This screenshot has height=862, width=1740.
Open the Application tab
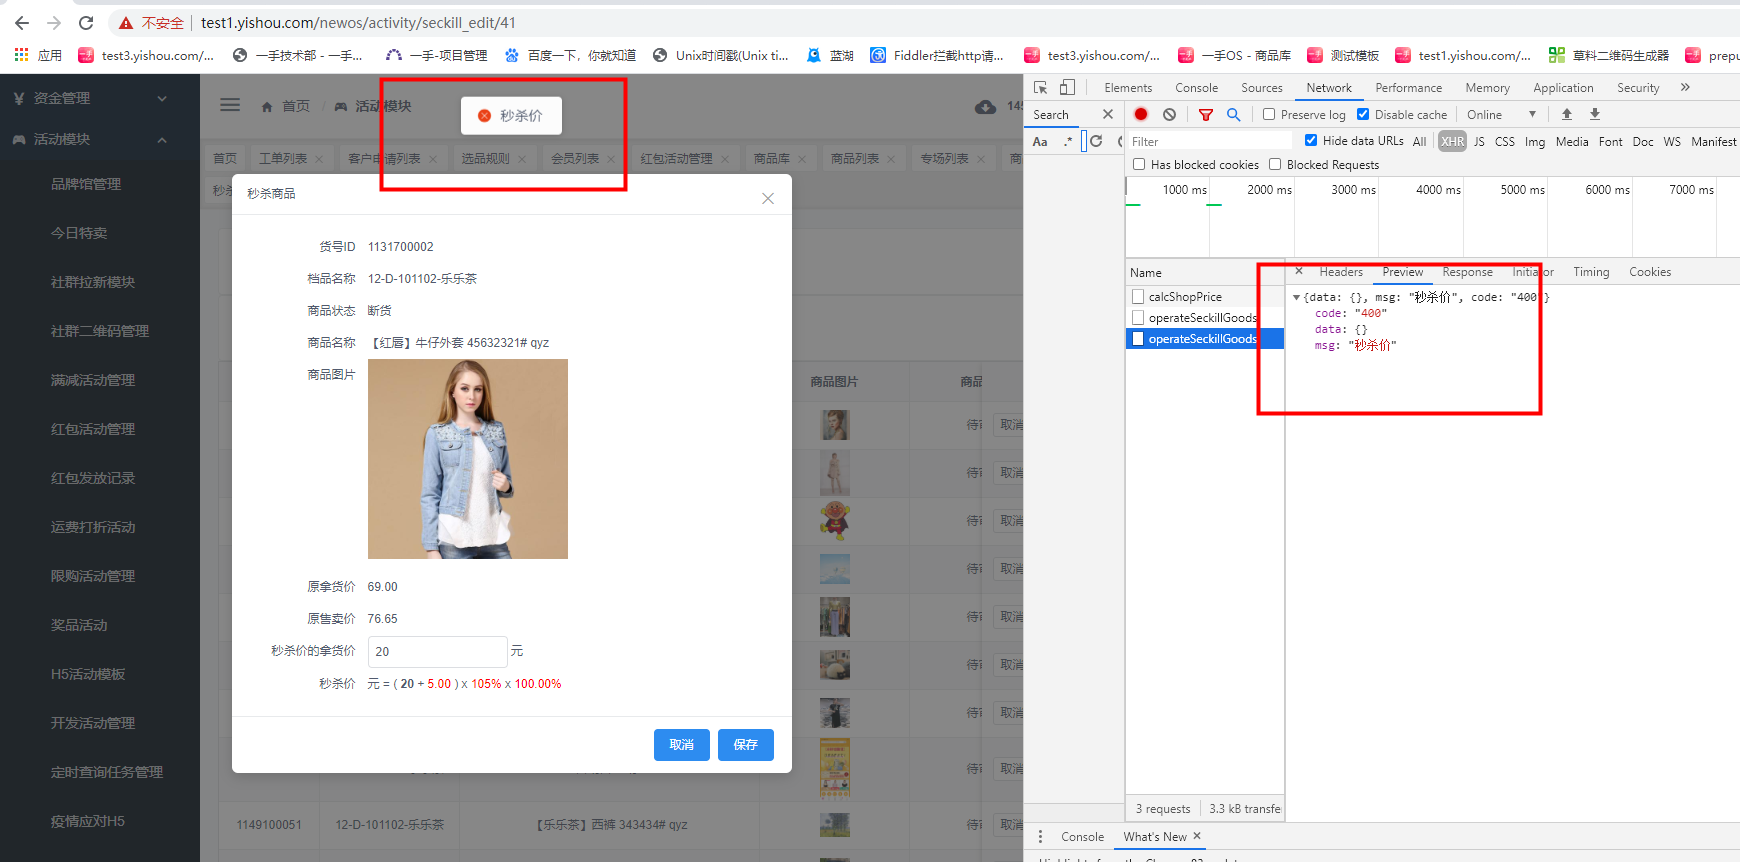pos(1563,88)
